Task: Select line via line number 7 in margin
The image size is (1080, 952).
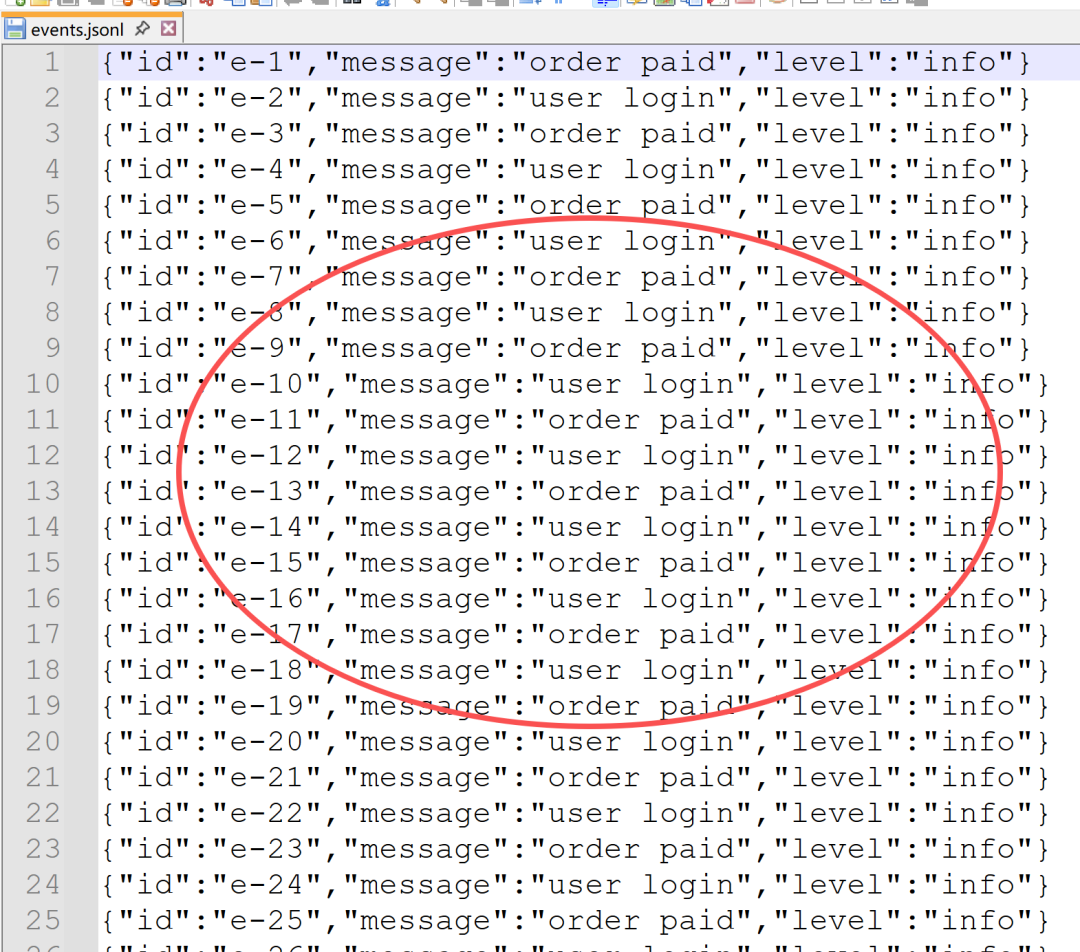Action: pyautogui.click(x=52, y=278)
